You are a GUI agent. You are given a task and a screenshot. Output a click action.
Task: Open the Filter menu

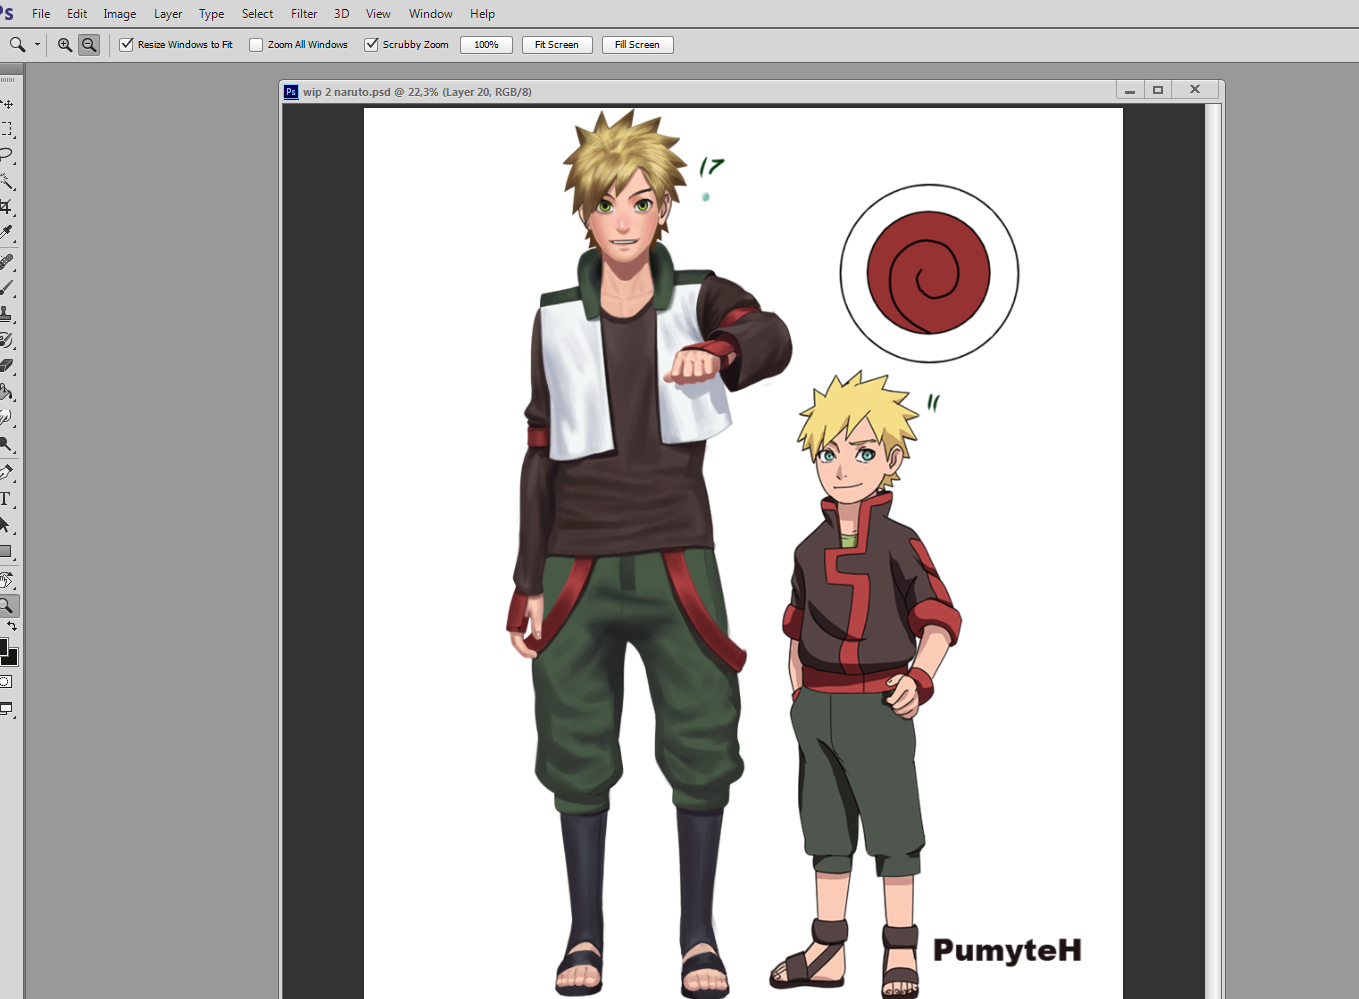(x=304, y=14)
